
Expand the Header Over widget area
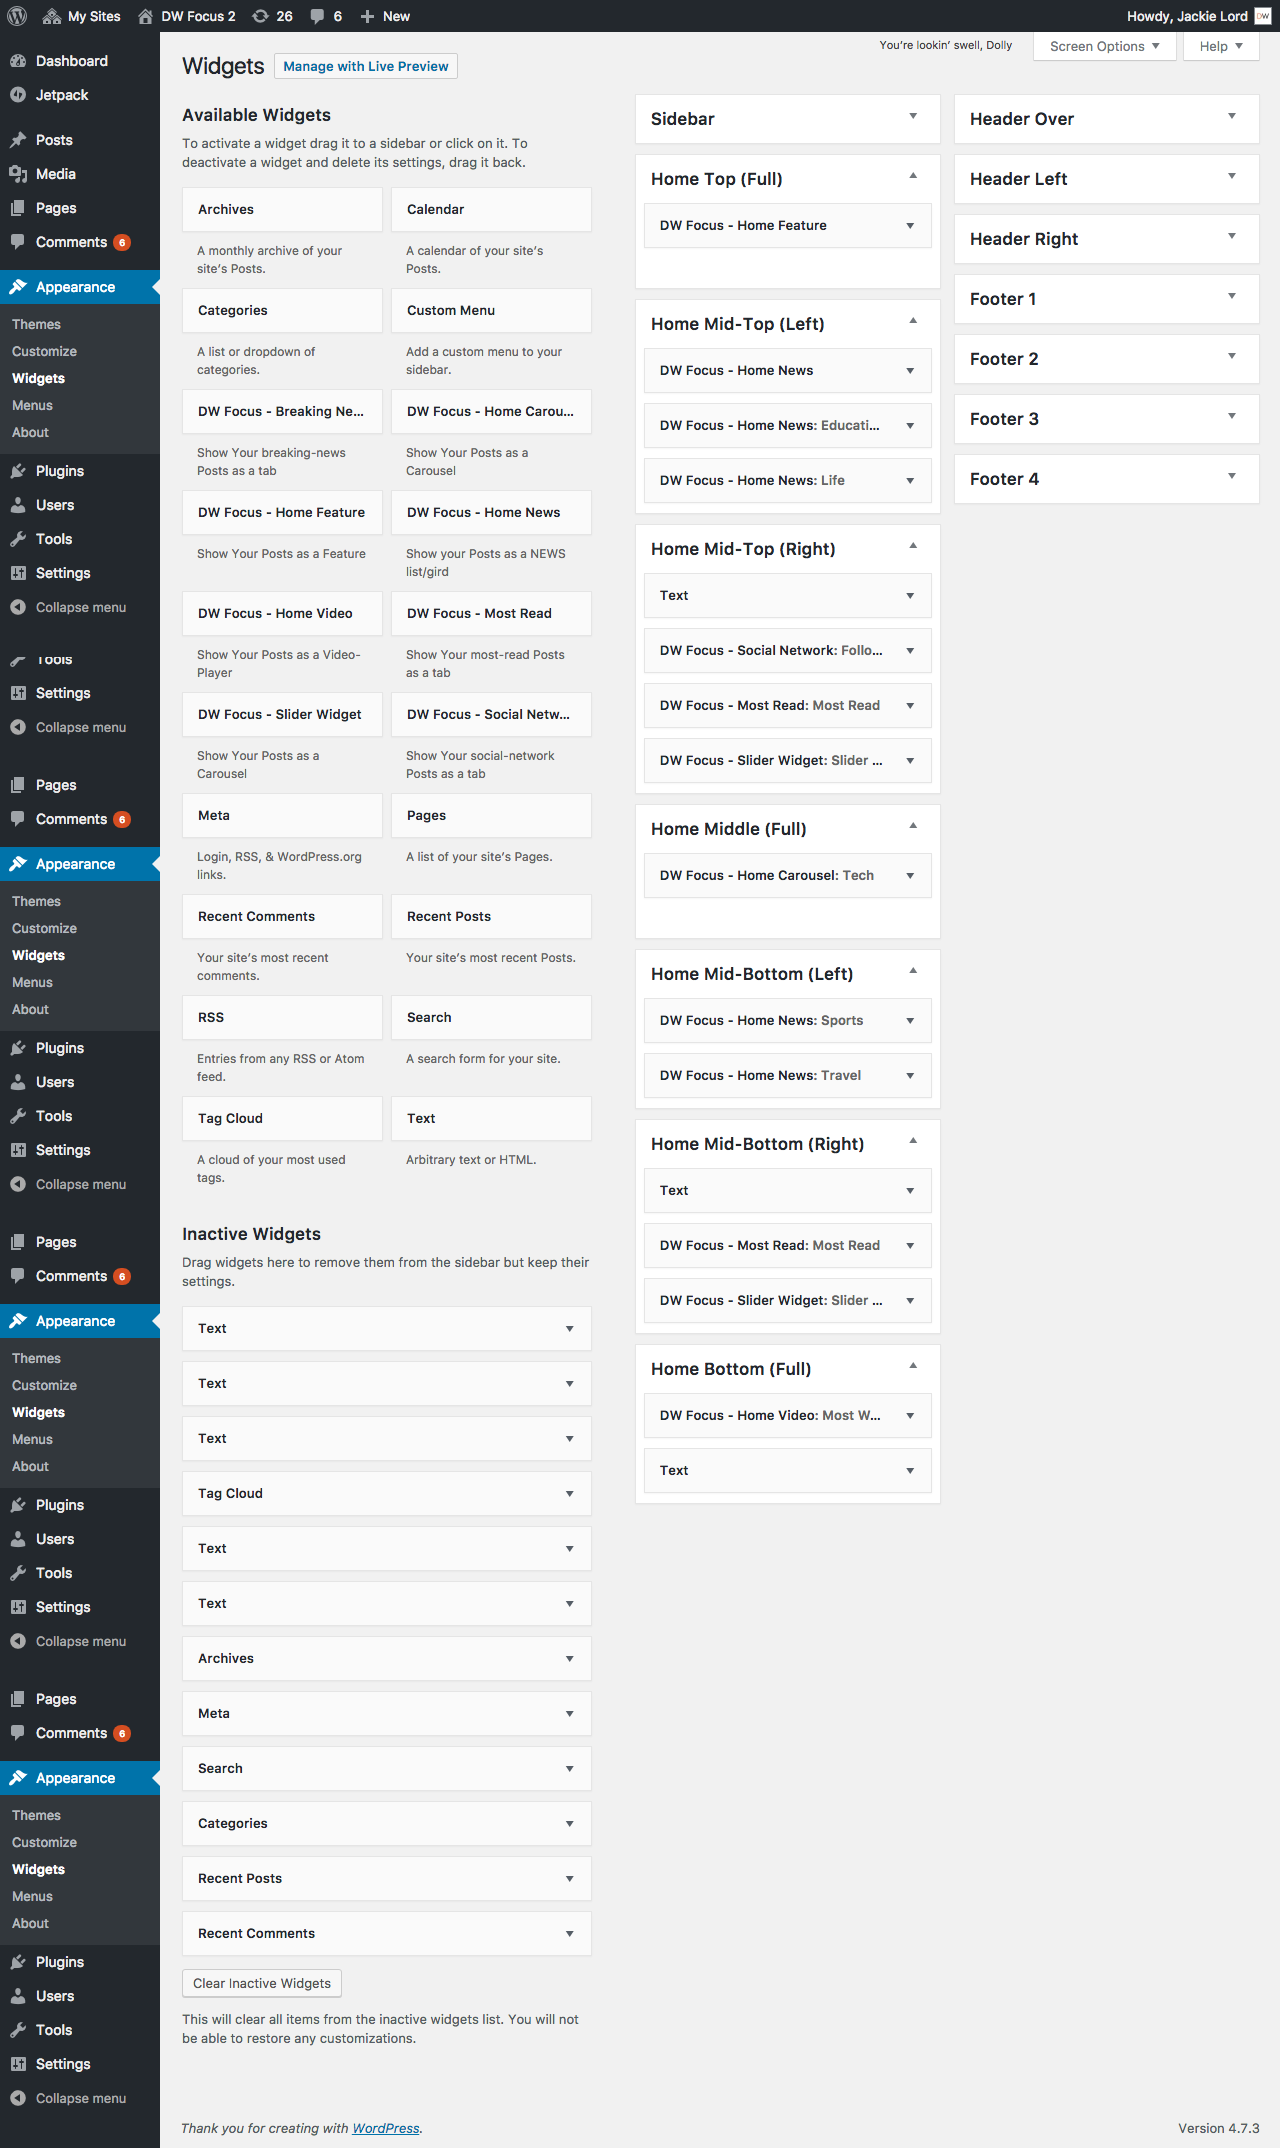coord(1232,117)
